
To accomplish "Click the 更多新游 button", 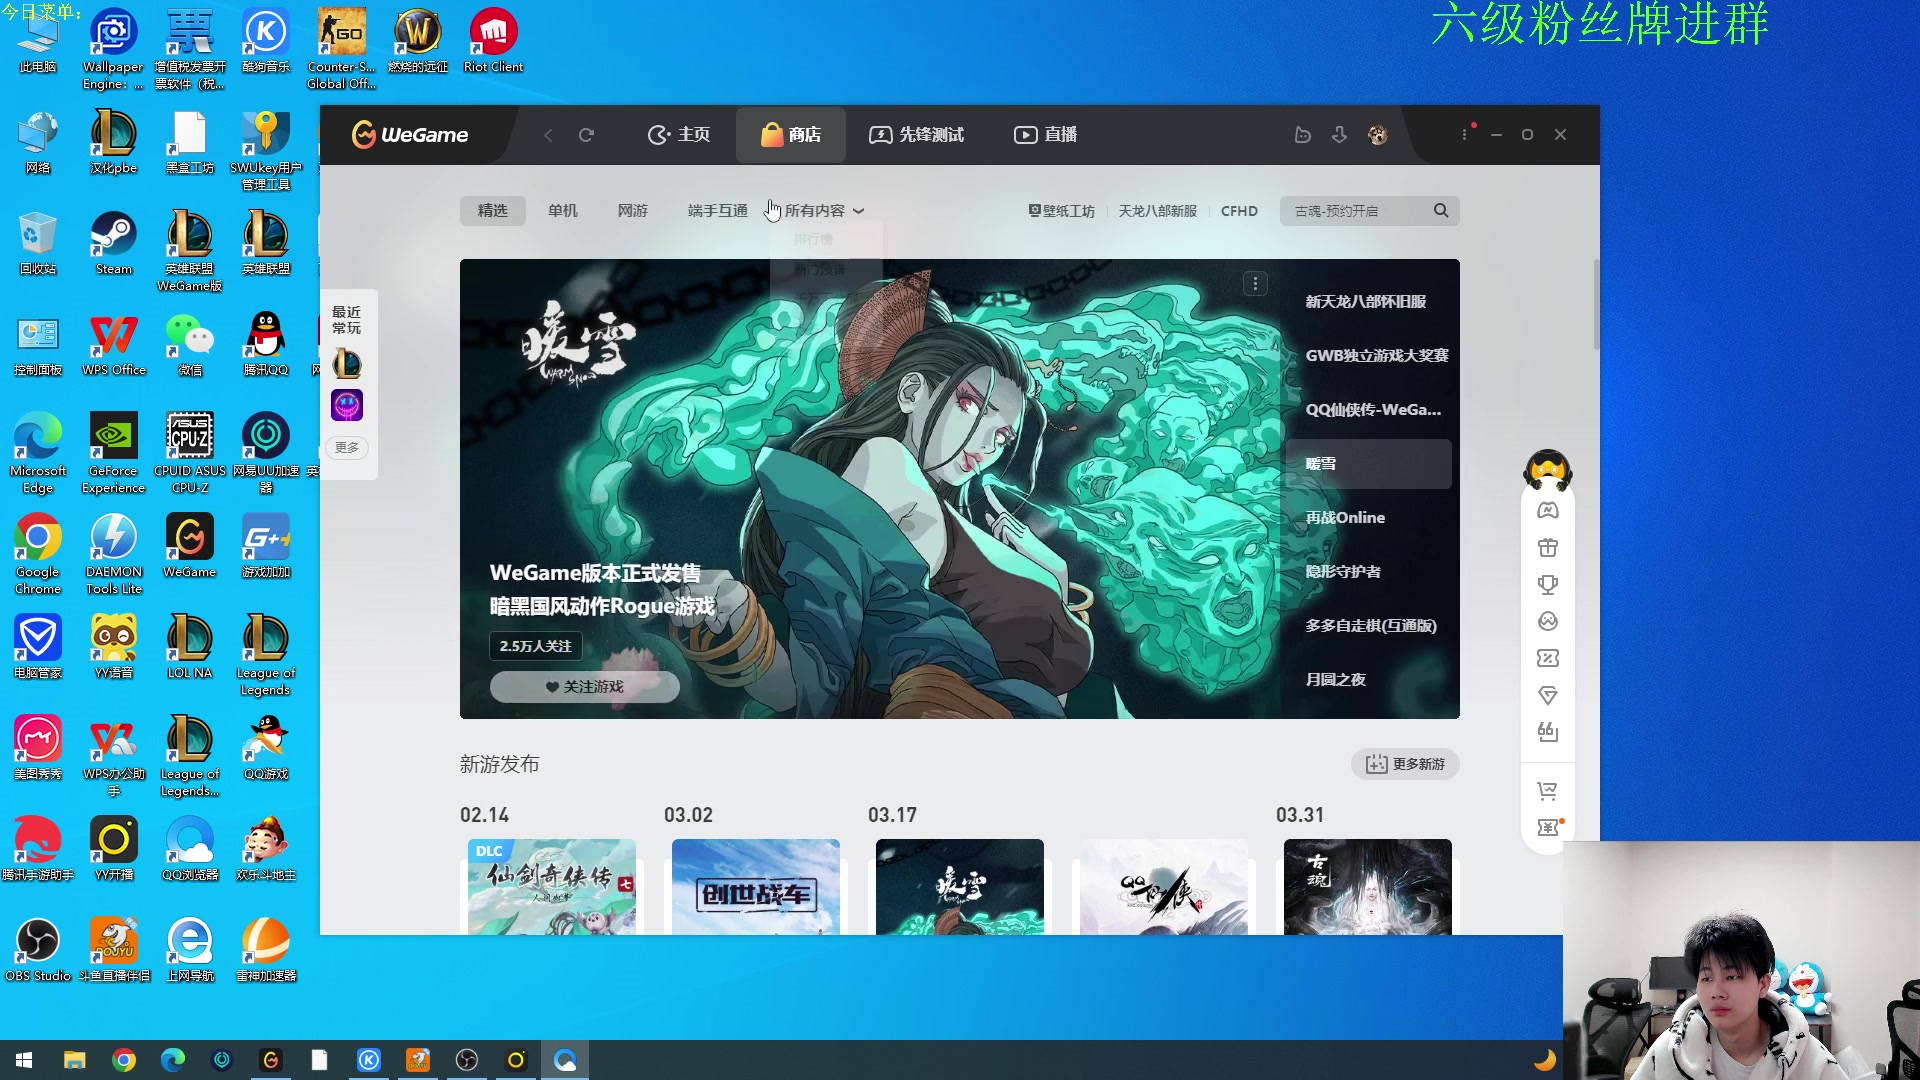I will pos(1405,764).
